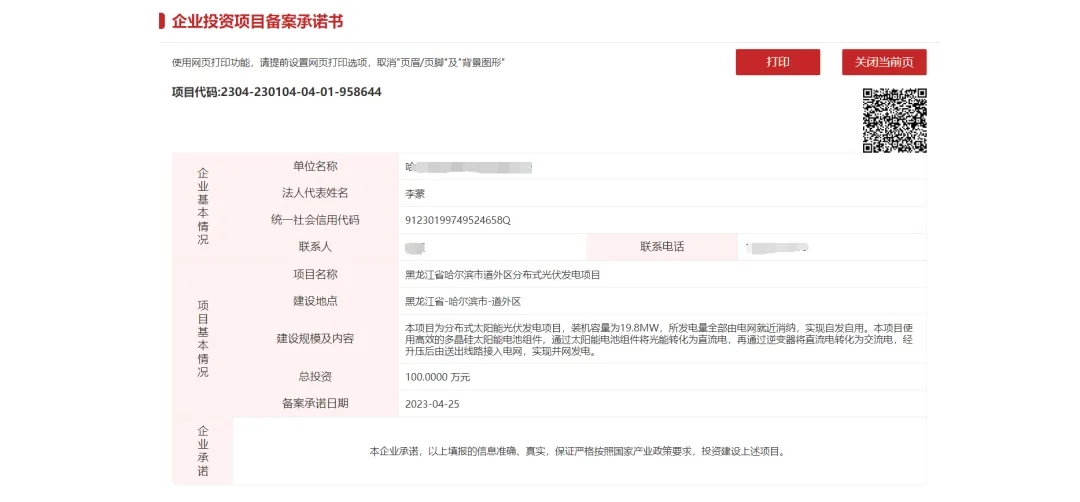Click the blurred 单位名称 company value
Screen dimensions: 1080x502
click(x=469, y=167)
